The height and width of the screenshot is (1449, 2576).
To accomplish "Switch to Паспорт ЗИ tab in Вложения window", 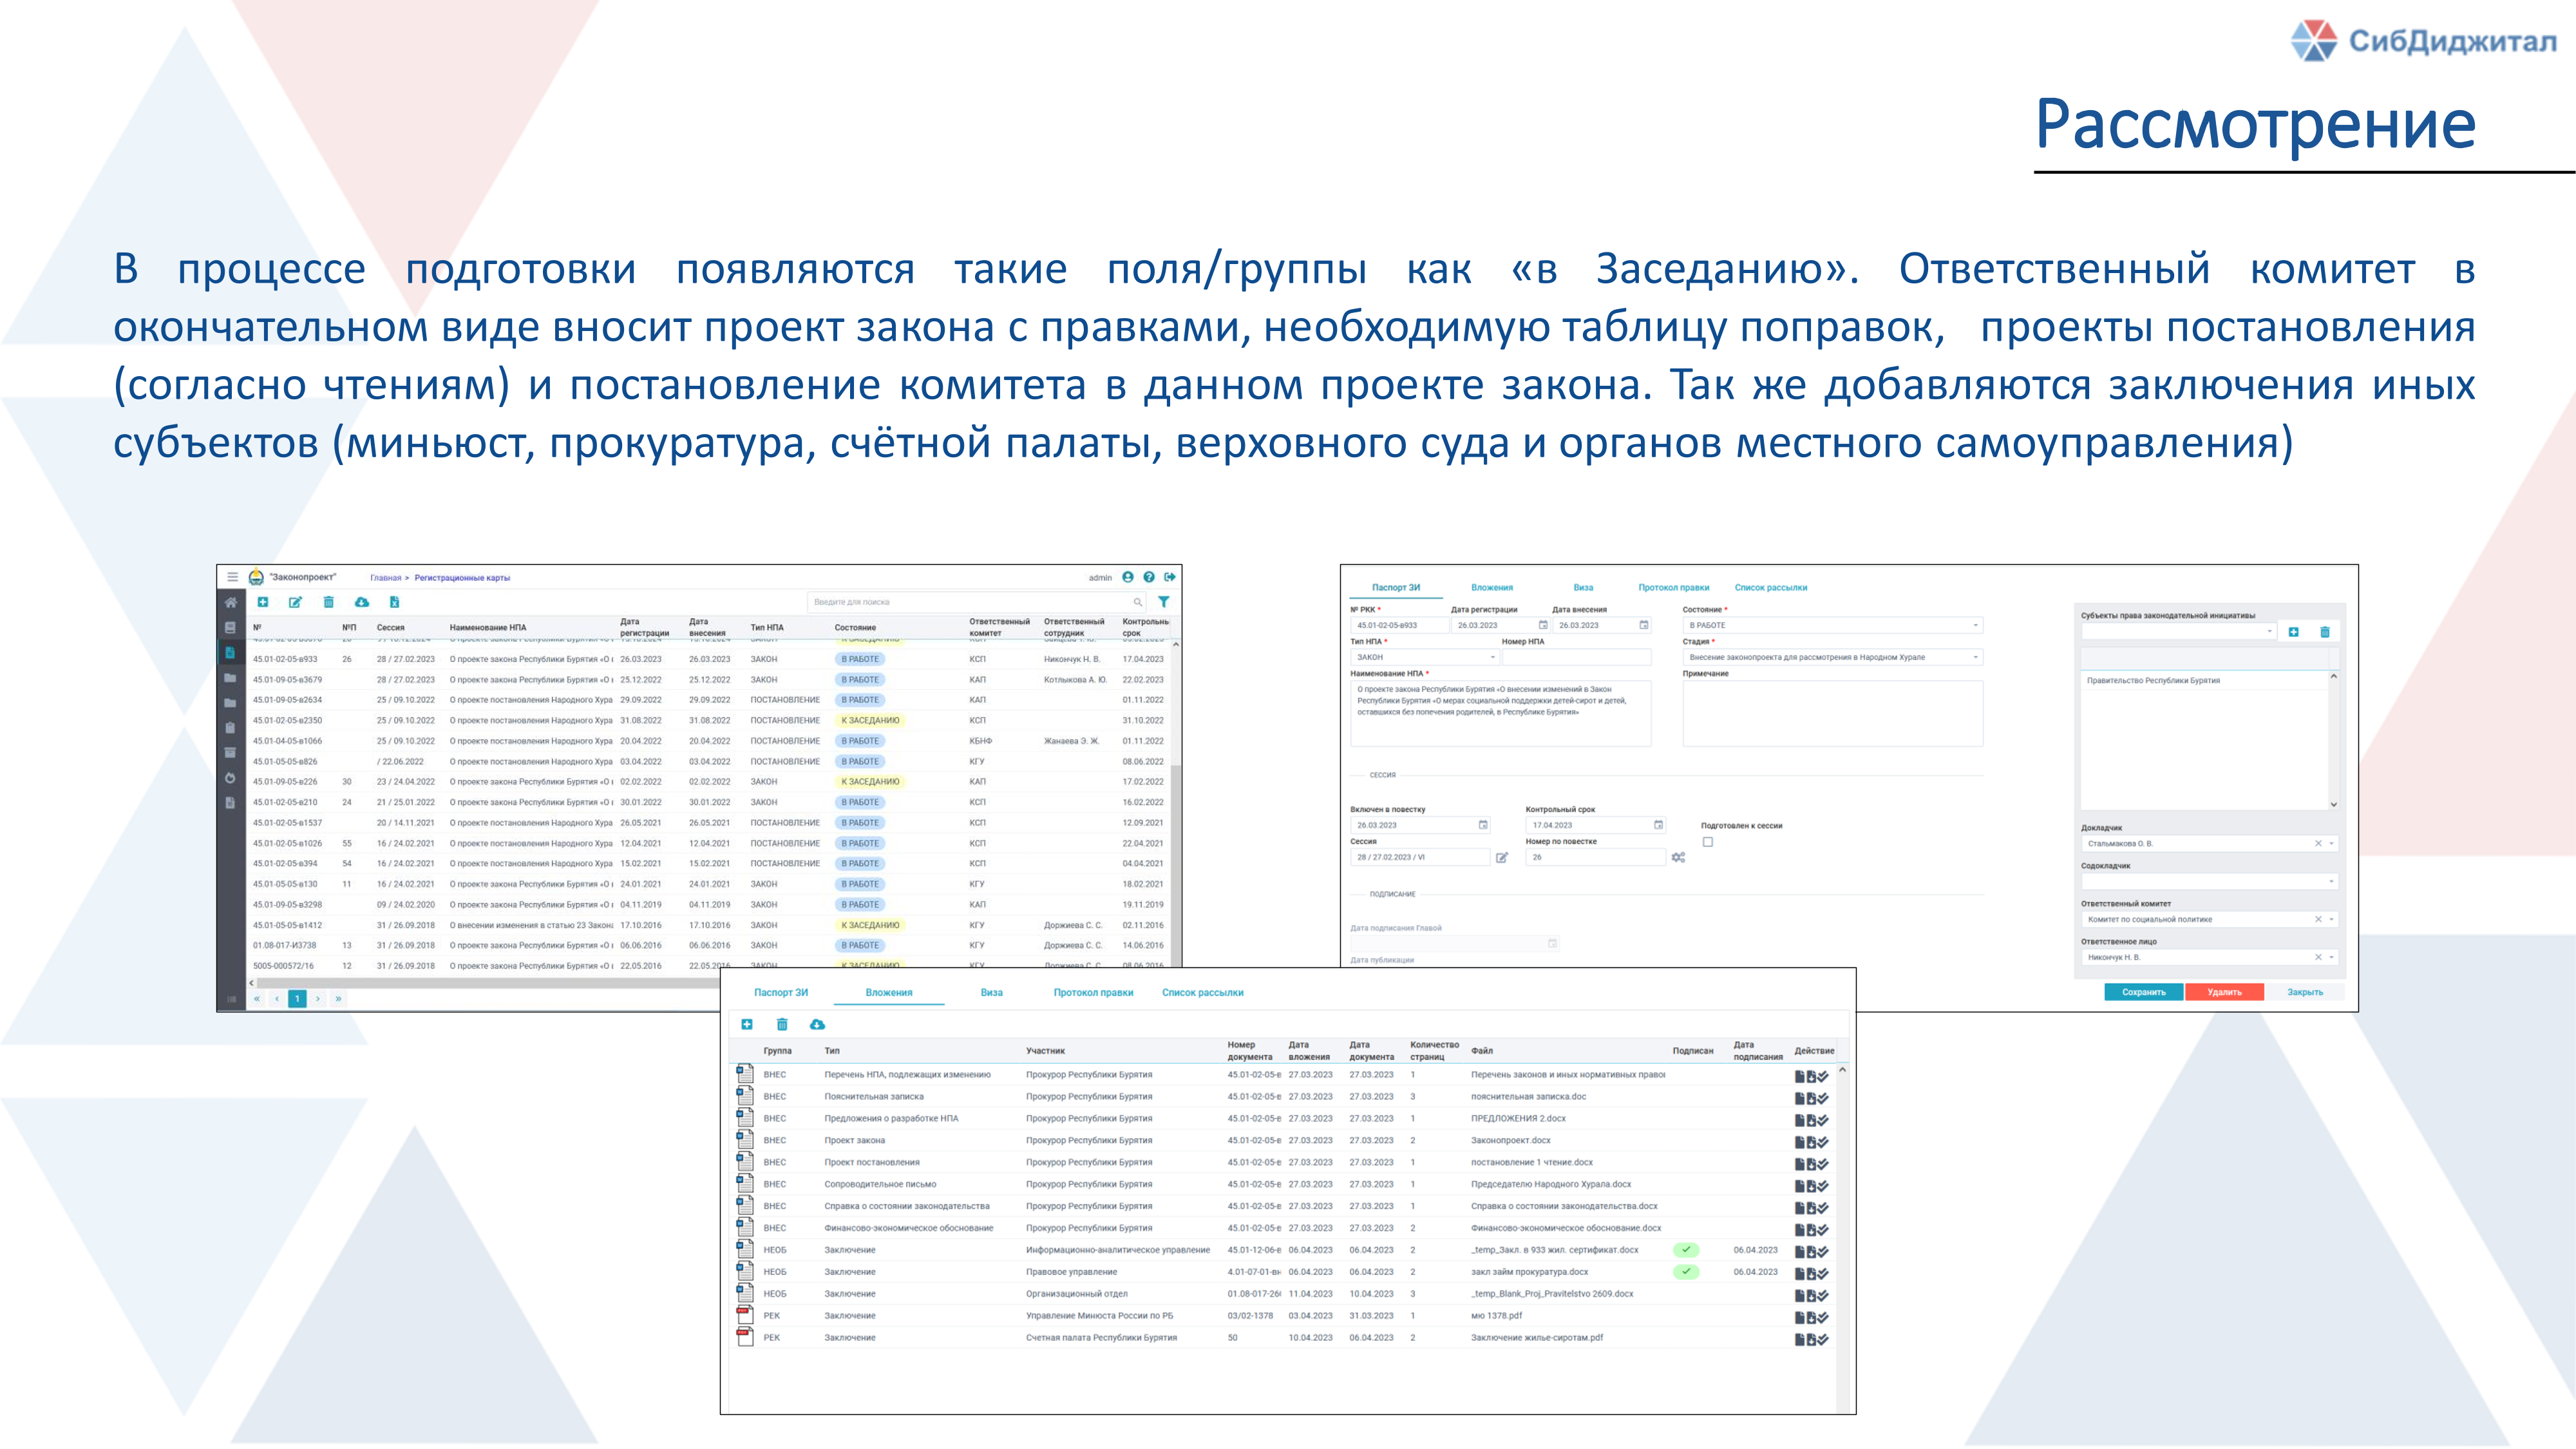I will tap(781, 993).
